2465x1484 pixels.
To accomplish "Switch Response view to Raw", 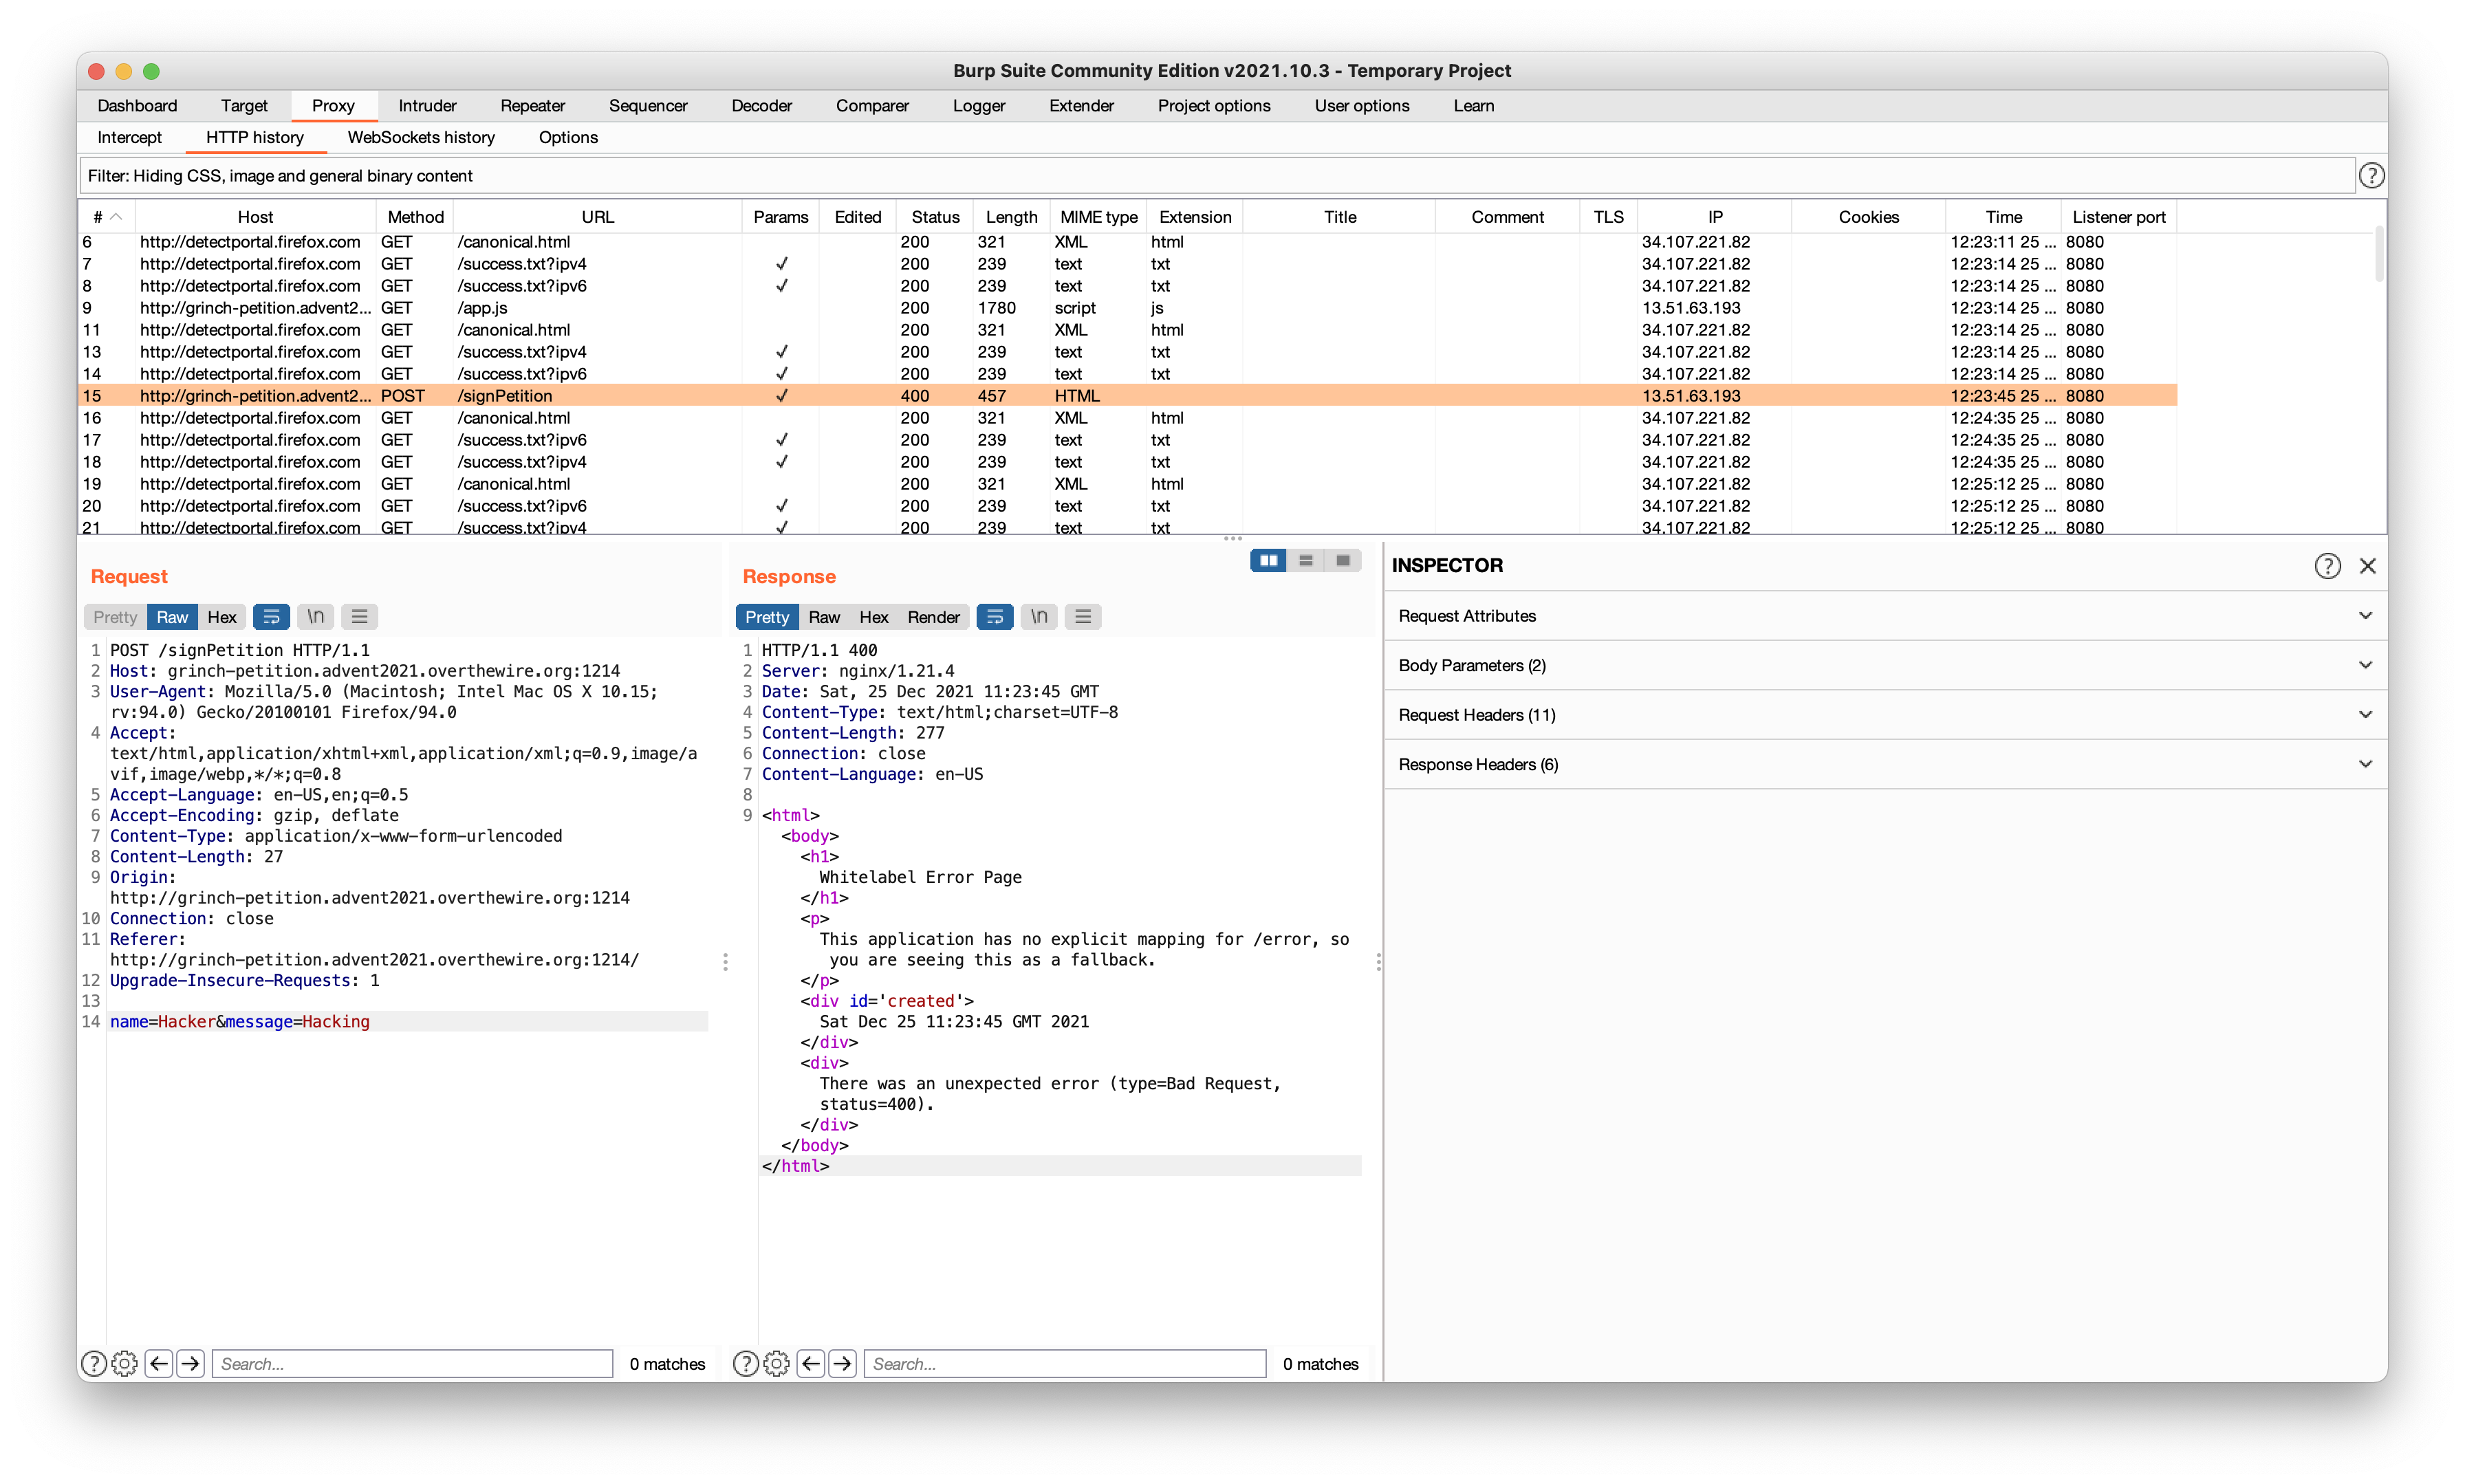I will point(824,617).
